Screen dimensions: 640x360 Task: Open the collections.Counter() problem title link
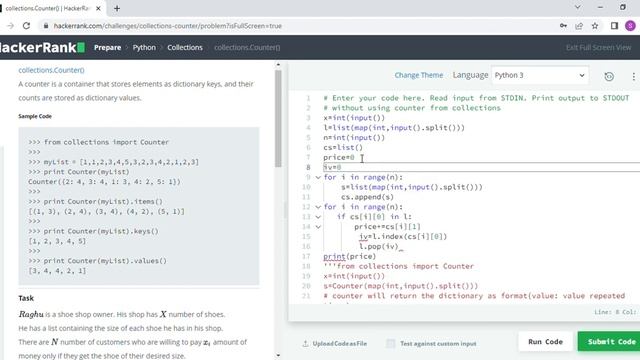[x=51, y=70]
